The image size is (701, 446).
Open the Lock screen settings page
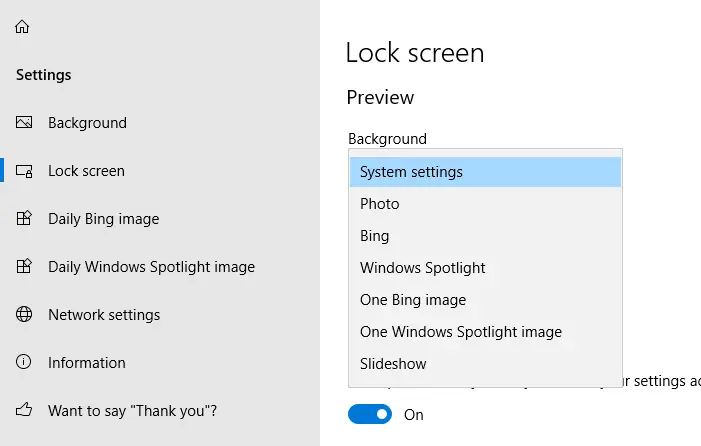[86, 171]
